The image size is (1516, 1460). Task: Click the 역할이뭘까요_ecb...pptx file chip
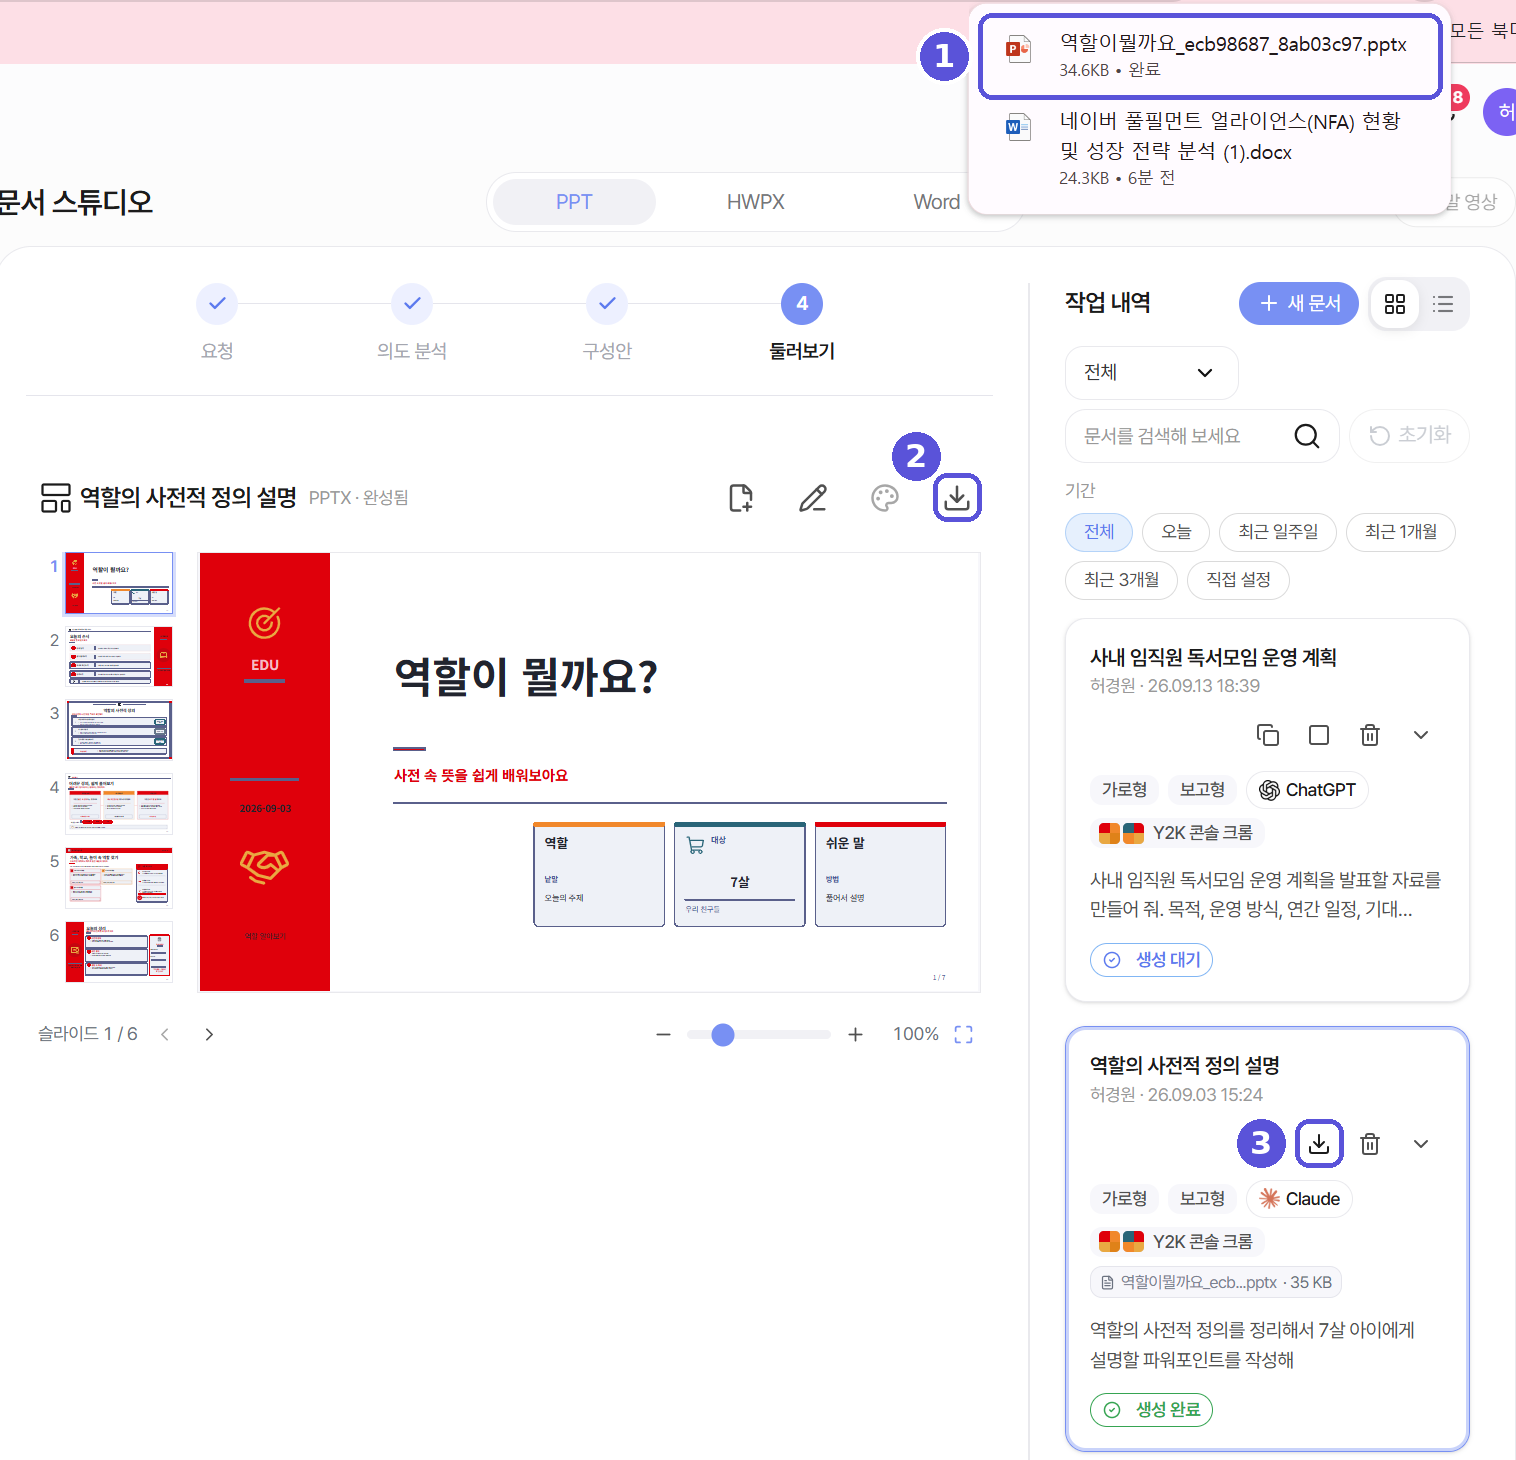(1216, 1282)
